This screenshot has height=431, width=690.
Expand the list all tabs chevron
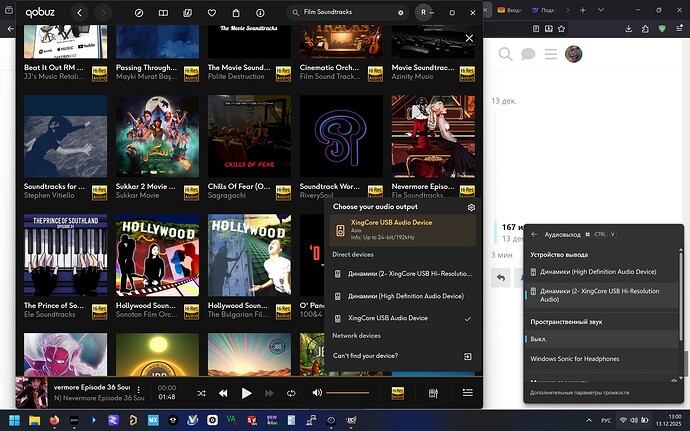(601, 10)
